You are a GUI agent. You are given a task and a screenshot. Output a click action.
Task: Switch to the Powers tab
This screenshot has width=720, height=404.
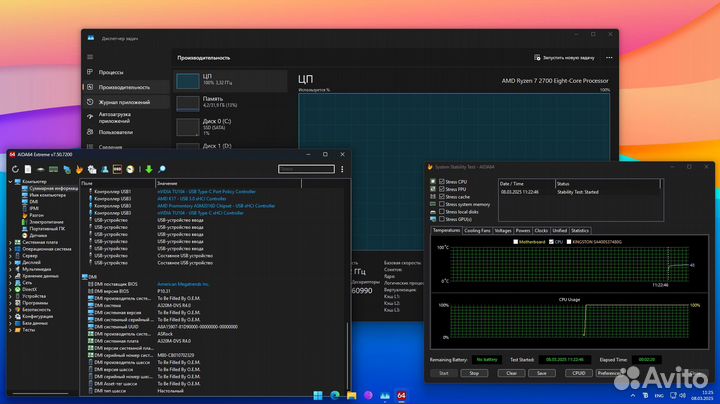pos(523,231)
